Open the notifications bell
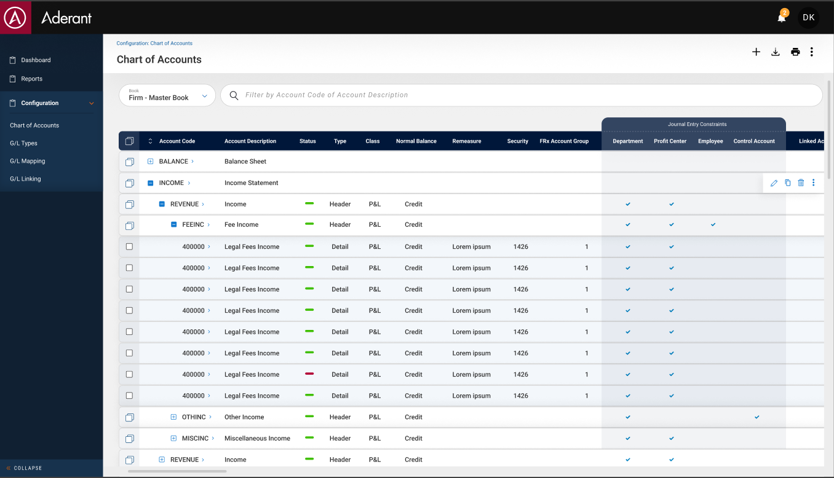 tap(781, 17)
